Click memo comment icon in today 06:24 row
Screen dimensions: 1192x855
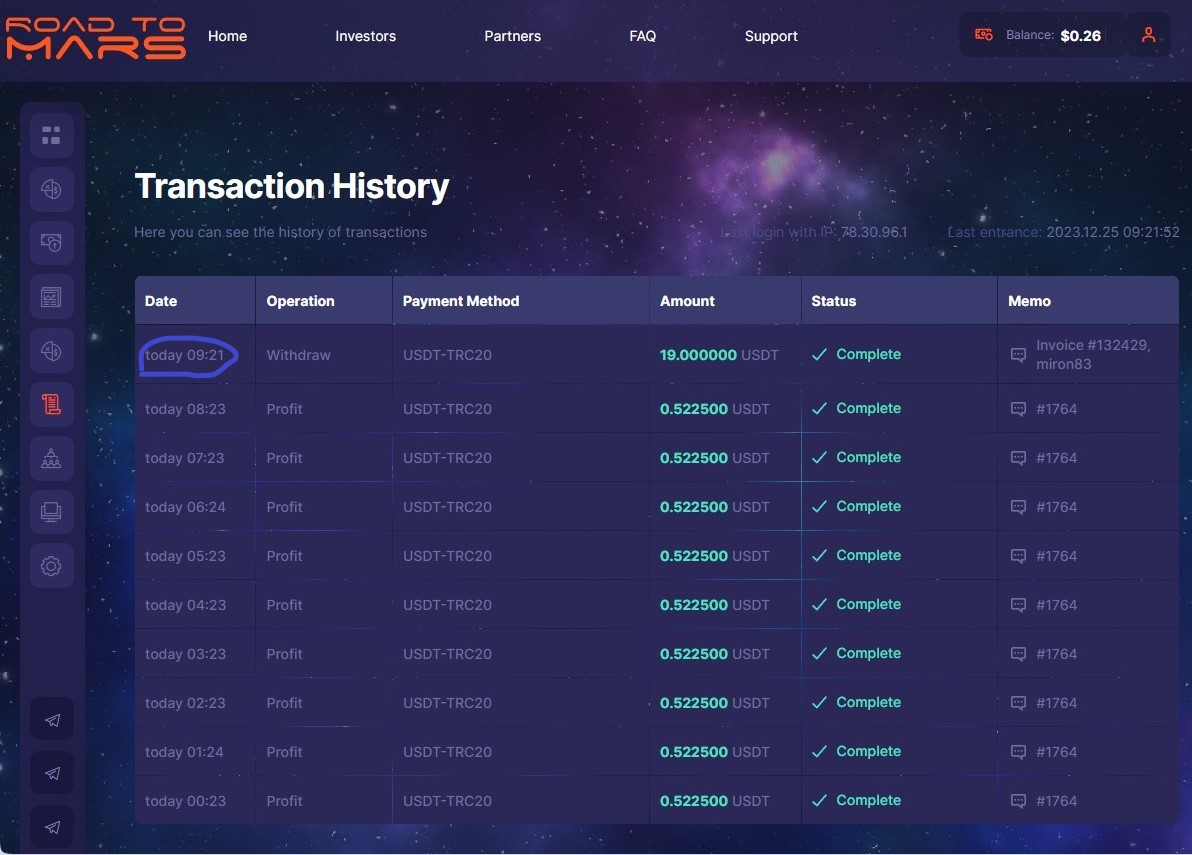tap(1018, 507)
